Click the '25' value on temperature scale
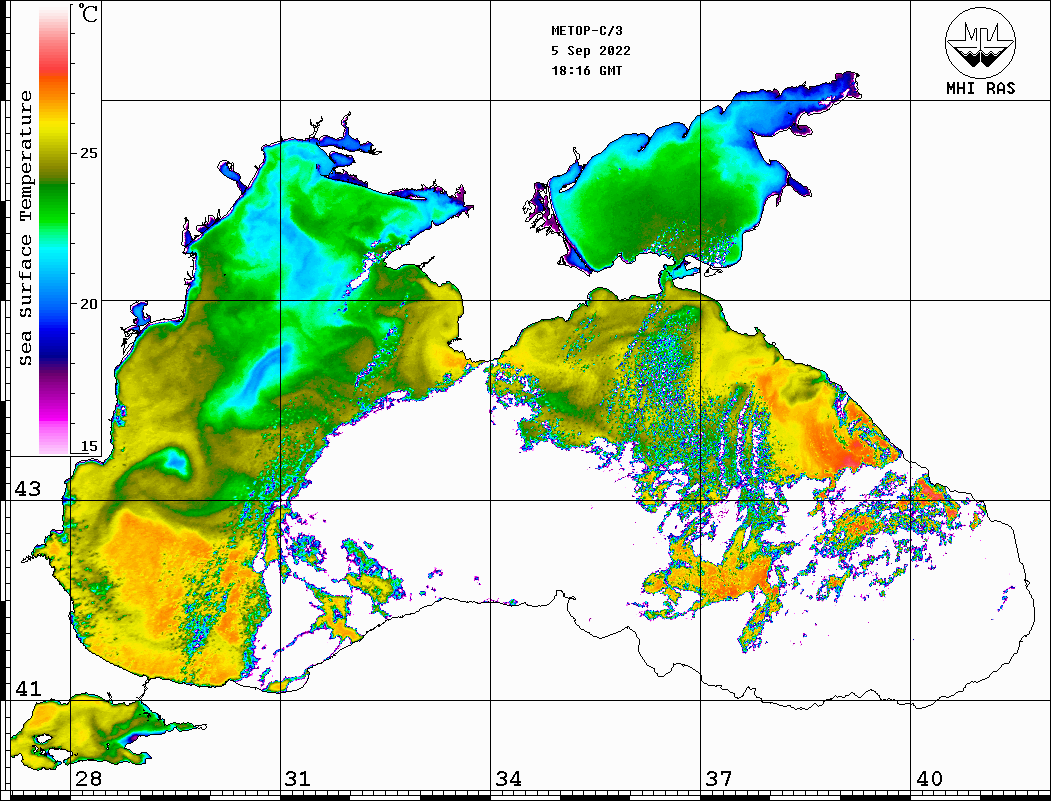The width and height of the screenshot is (1051, 801). 88,153
